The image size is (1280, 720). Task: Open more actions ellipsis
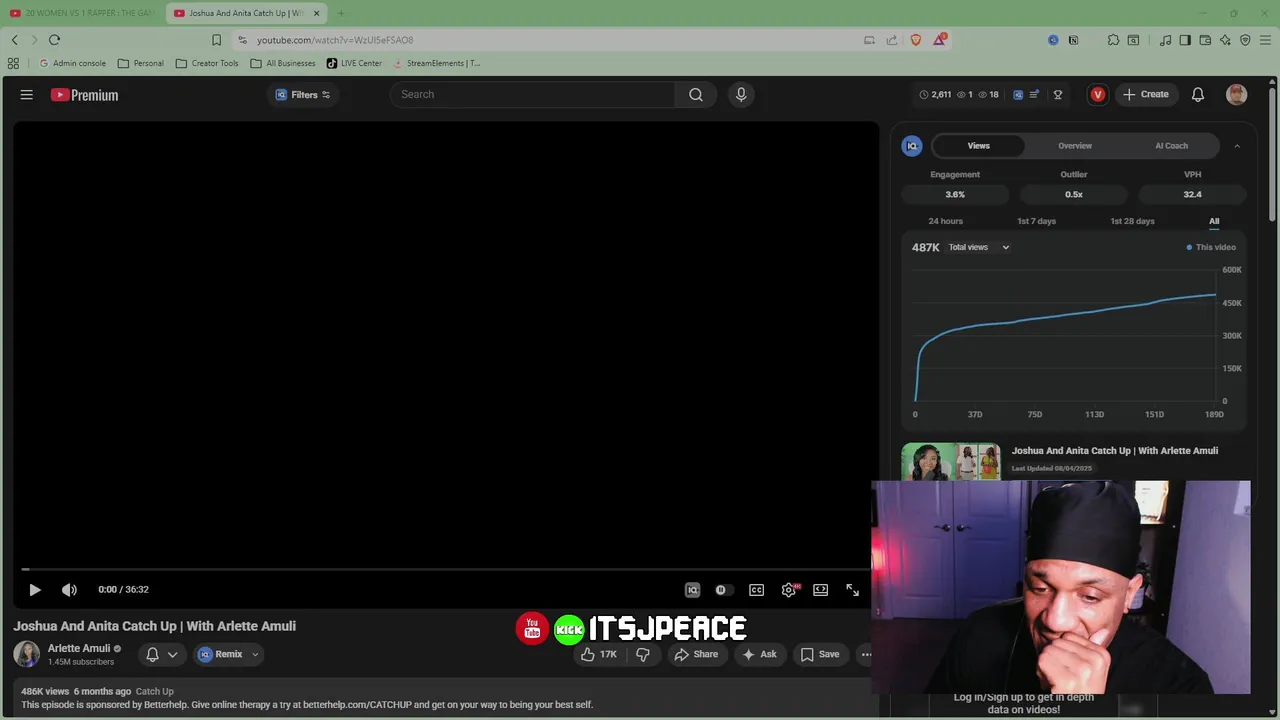[x=866, y=654]
